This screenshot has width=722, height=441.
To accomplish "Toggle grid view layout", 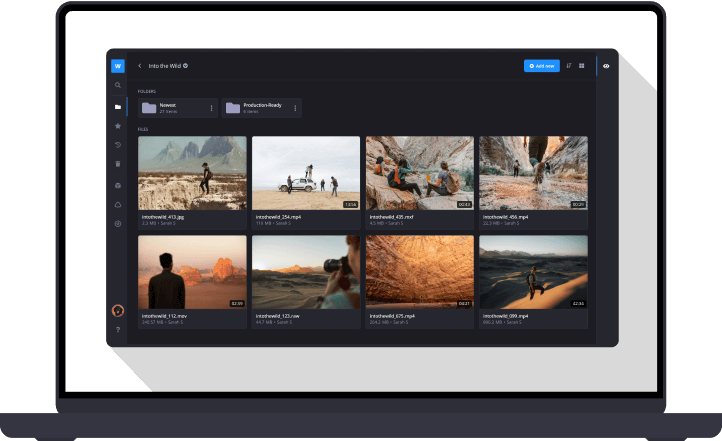I will 581,66.
